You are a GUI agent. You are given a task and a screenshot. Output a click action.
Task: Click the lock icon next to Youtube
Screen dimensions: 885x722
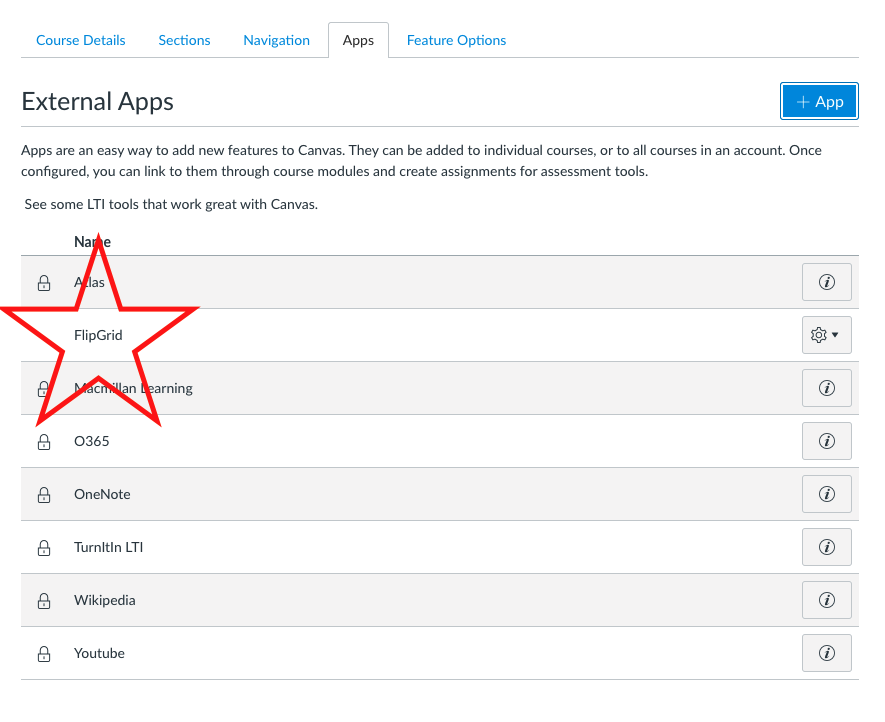[44, 654]
